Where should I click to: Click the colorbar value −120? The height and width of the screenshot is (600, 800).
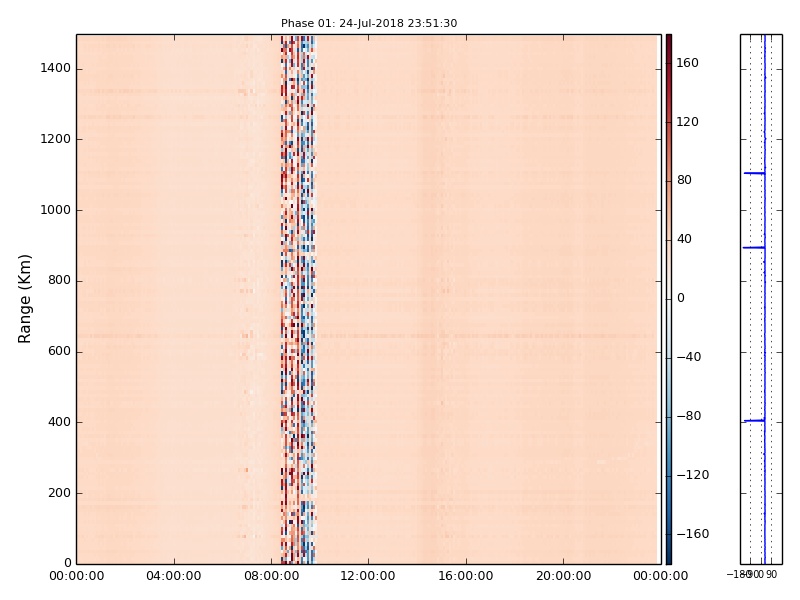pyautogui.click(x=693, y=474)
